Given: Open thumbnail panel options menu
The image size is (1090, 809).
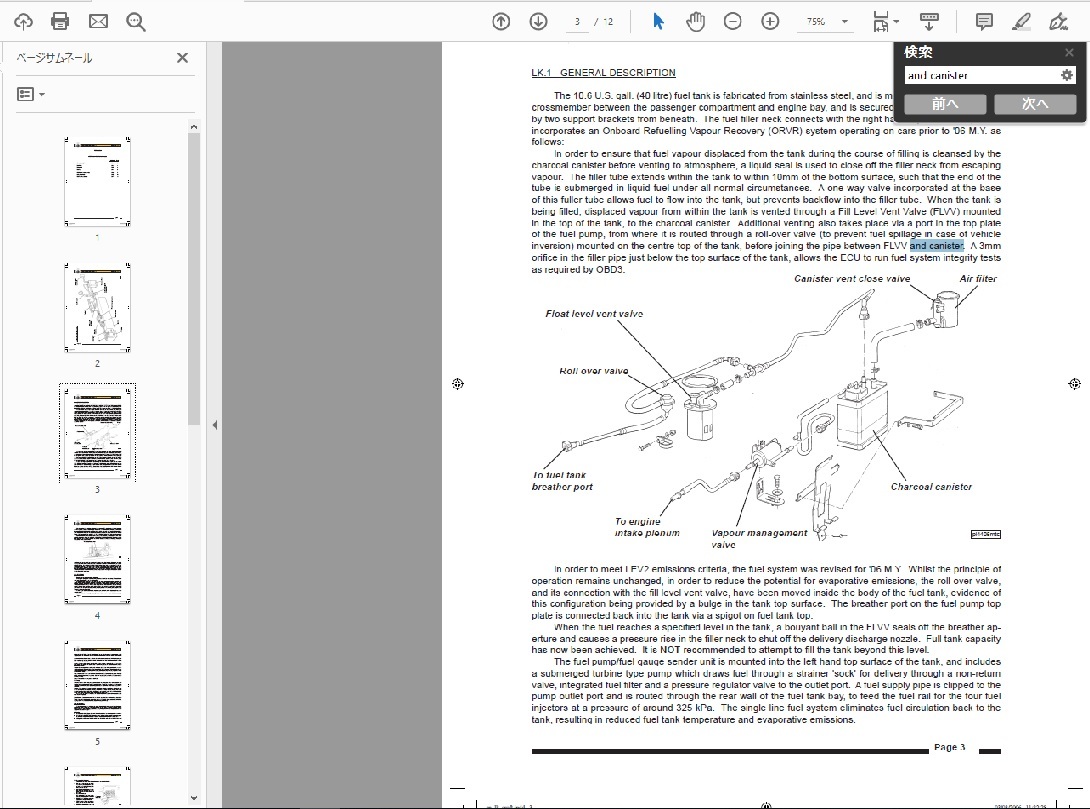Looking at the screenshot, I should click(31, 94).
